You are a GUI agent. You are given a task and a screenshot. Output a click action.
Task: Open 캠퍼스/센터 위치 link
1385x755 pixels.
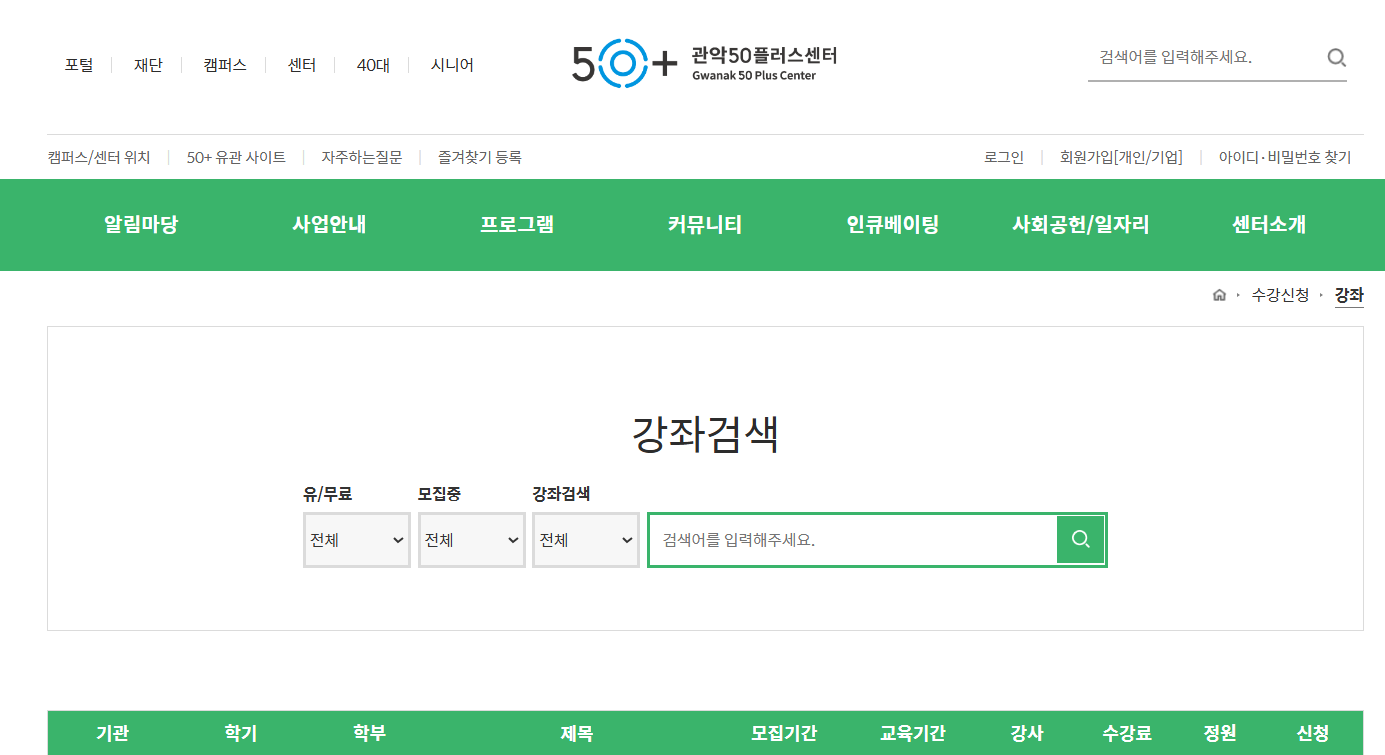pos(99,157)
